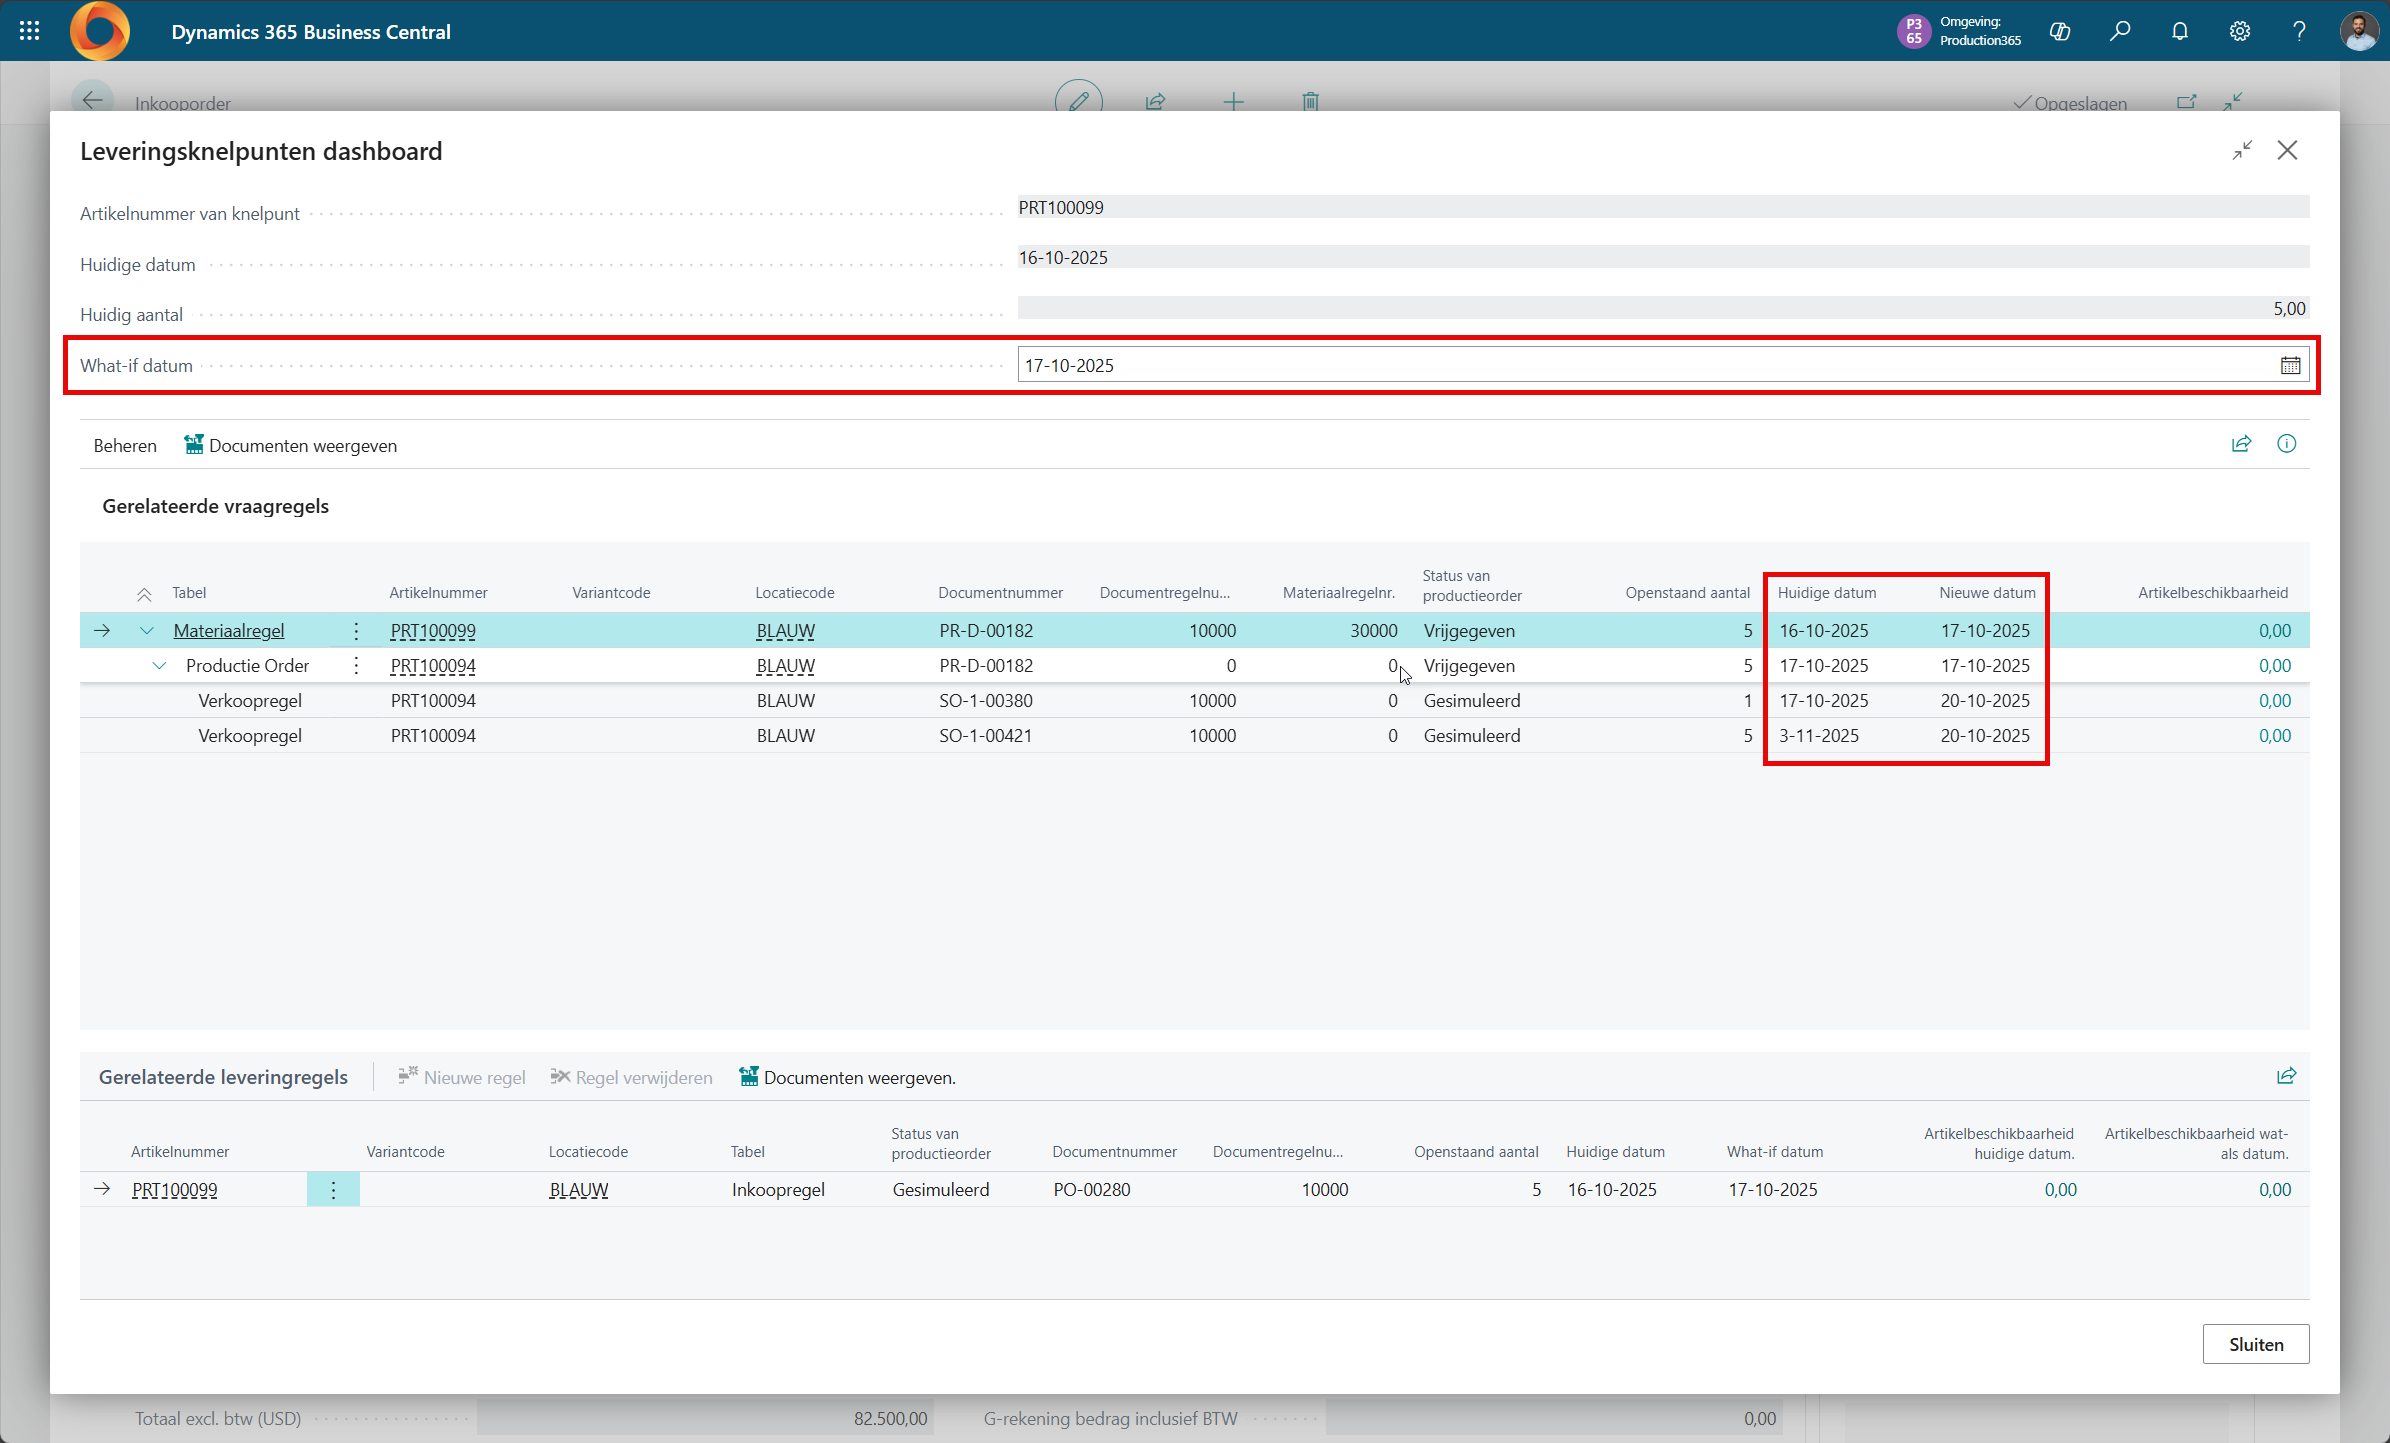2390x1443 pixels.
Task: Open calendar picker for What-if datum
Action: click(2289, 366)
